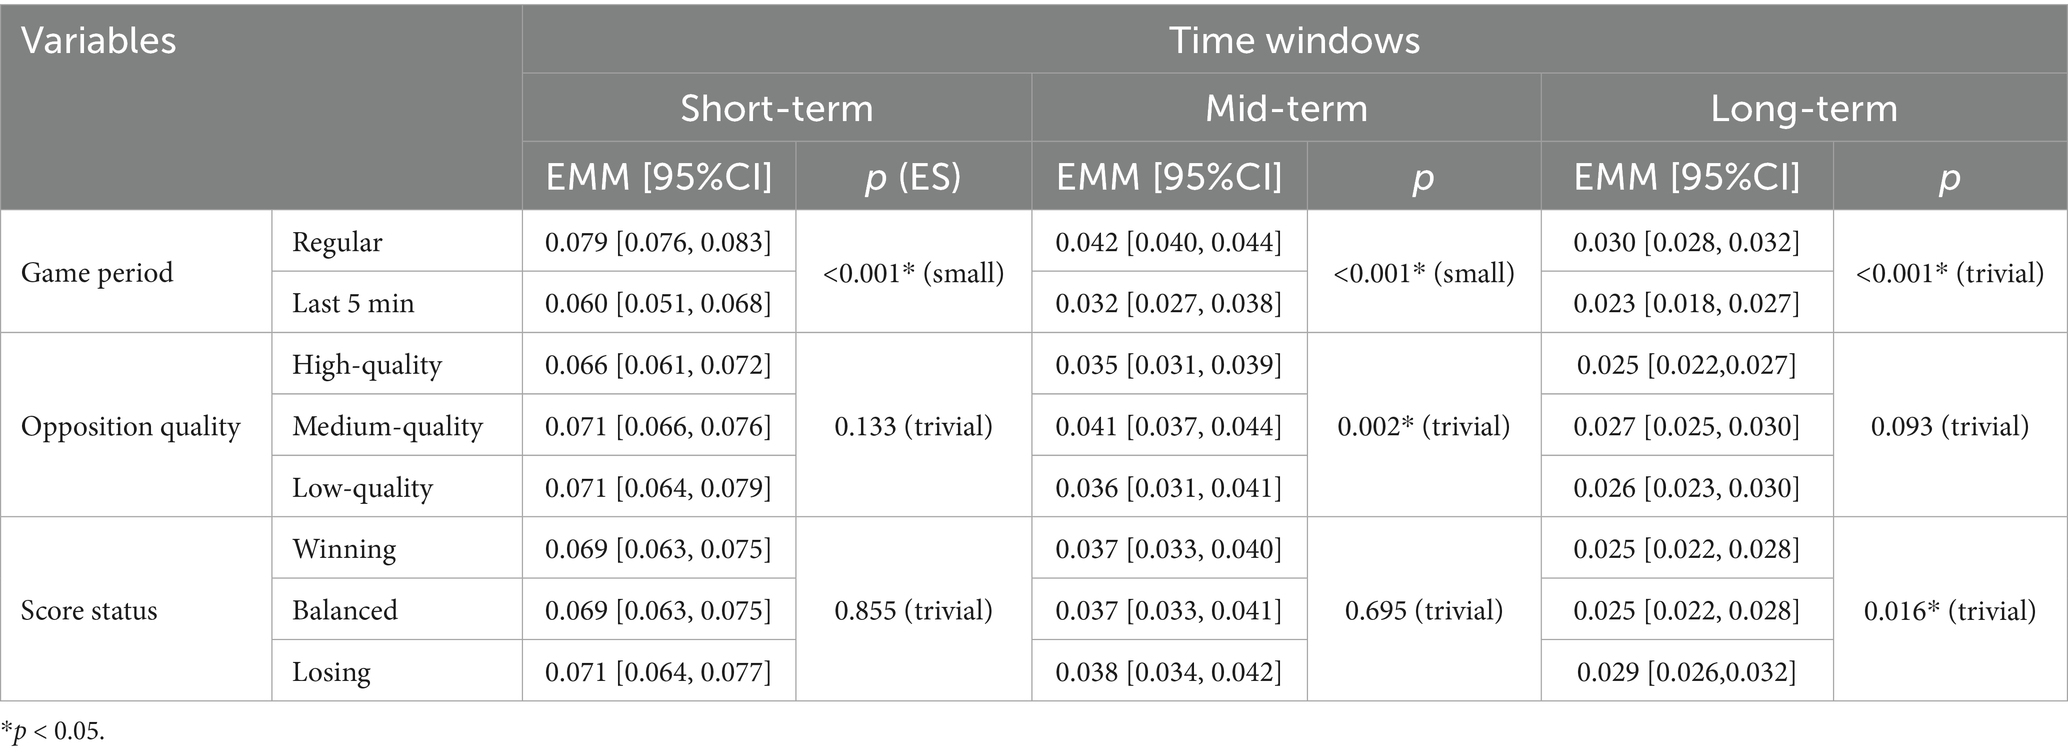Click the Regular row label
This screenshot has height=755, width=2068.
coord(337,242)
